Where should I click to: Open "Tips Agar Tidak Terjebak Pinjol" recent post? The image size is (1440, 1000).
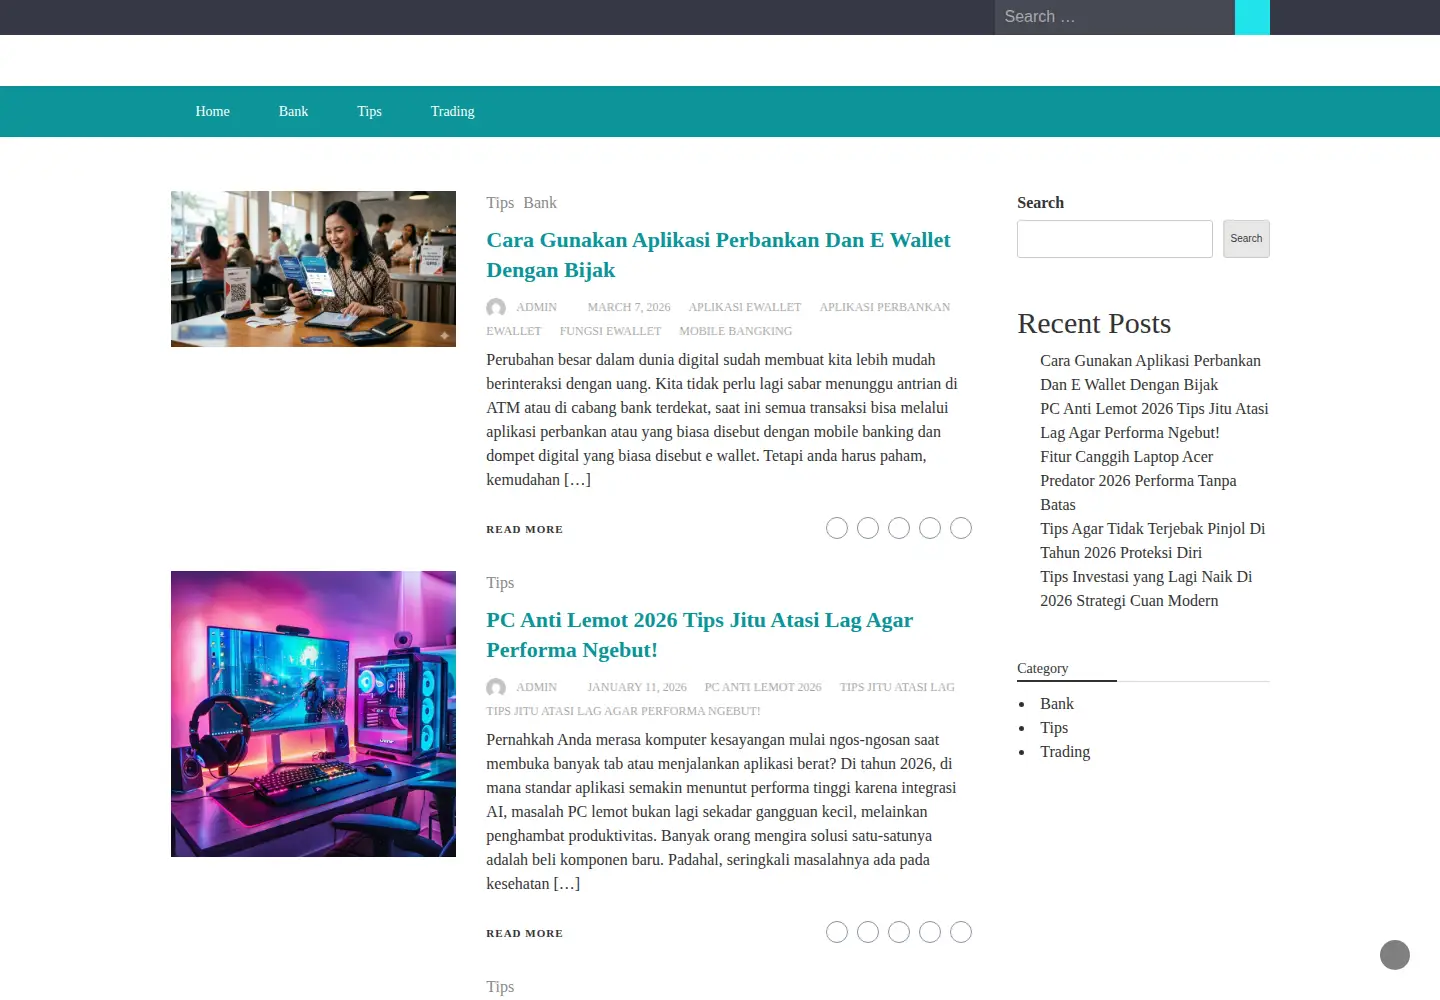[x=1153, y=541]
